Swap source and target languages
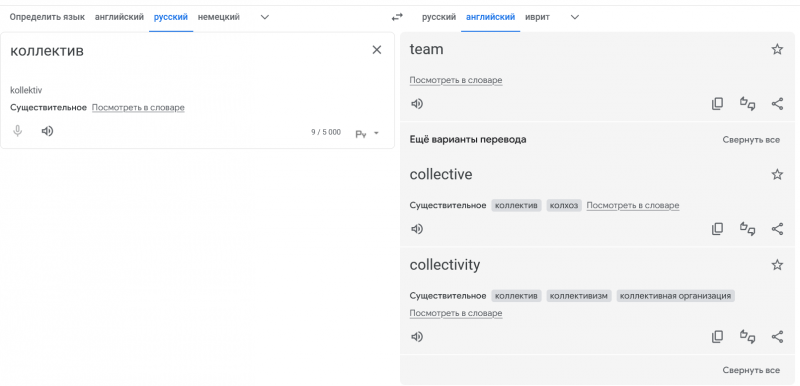Screen dimensions: 800x386 point(397,17)
